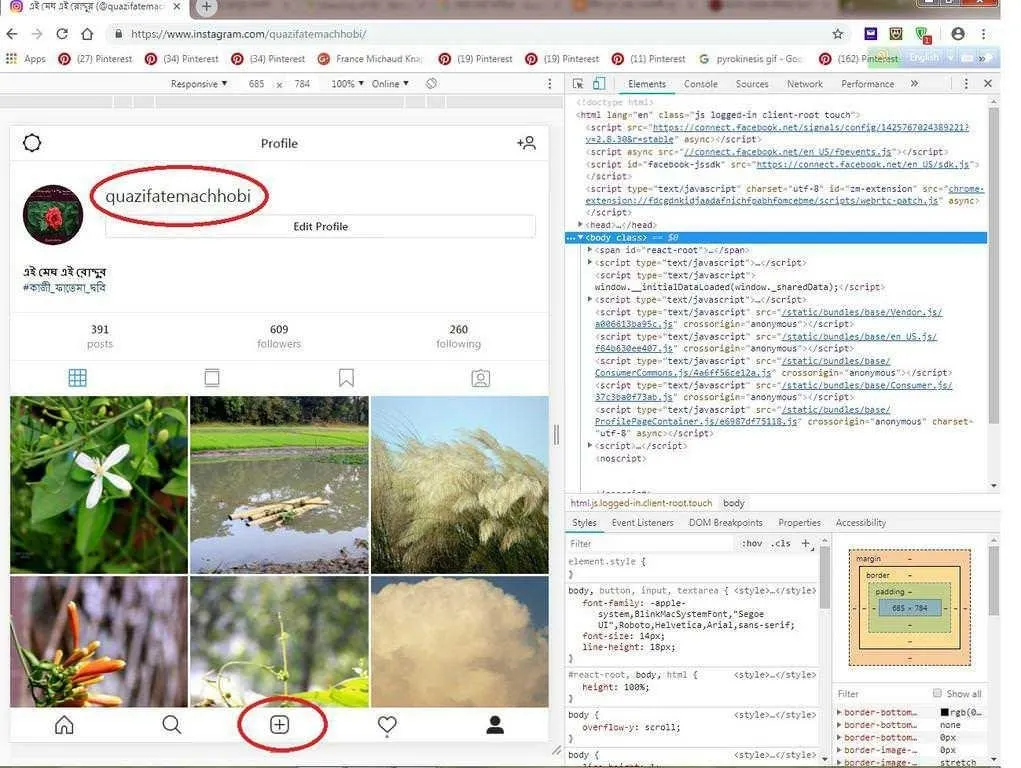Activate DevTools inspect element picker
This screenshot has width=1021, height=768.
click(x=578, y=84)
